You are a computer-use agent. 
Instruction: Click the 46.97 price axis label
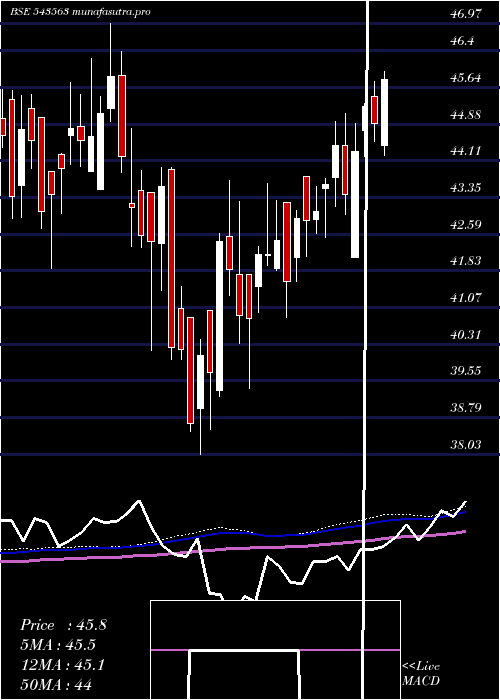tap(466, 14)
